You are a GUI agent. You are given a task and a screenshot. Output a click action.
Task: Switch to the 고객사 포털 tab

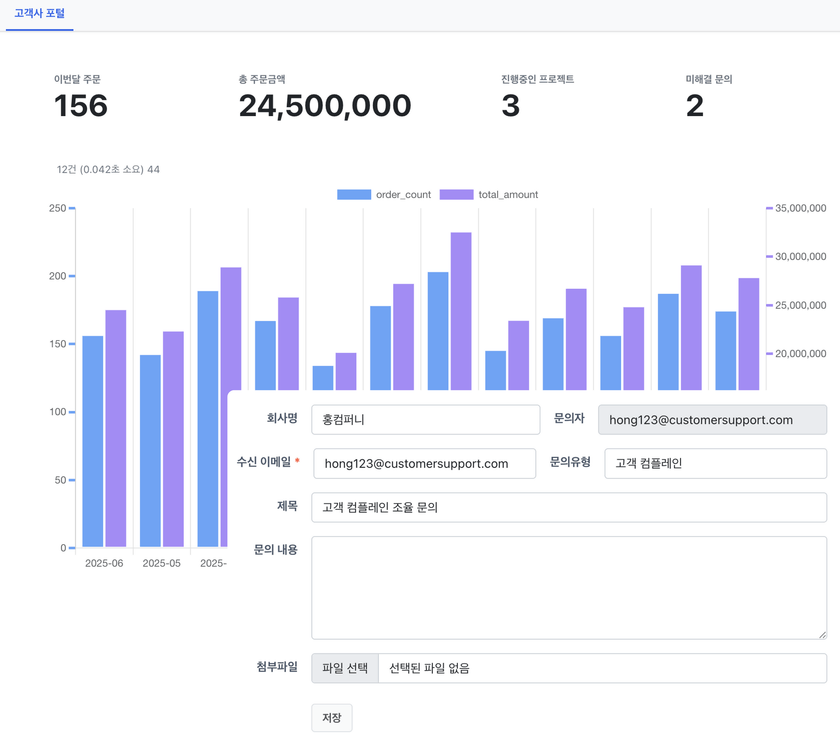click(39, 14)
